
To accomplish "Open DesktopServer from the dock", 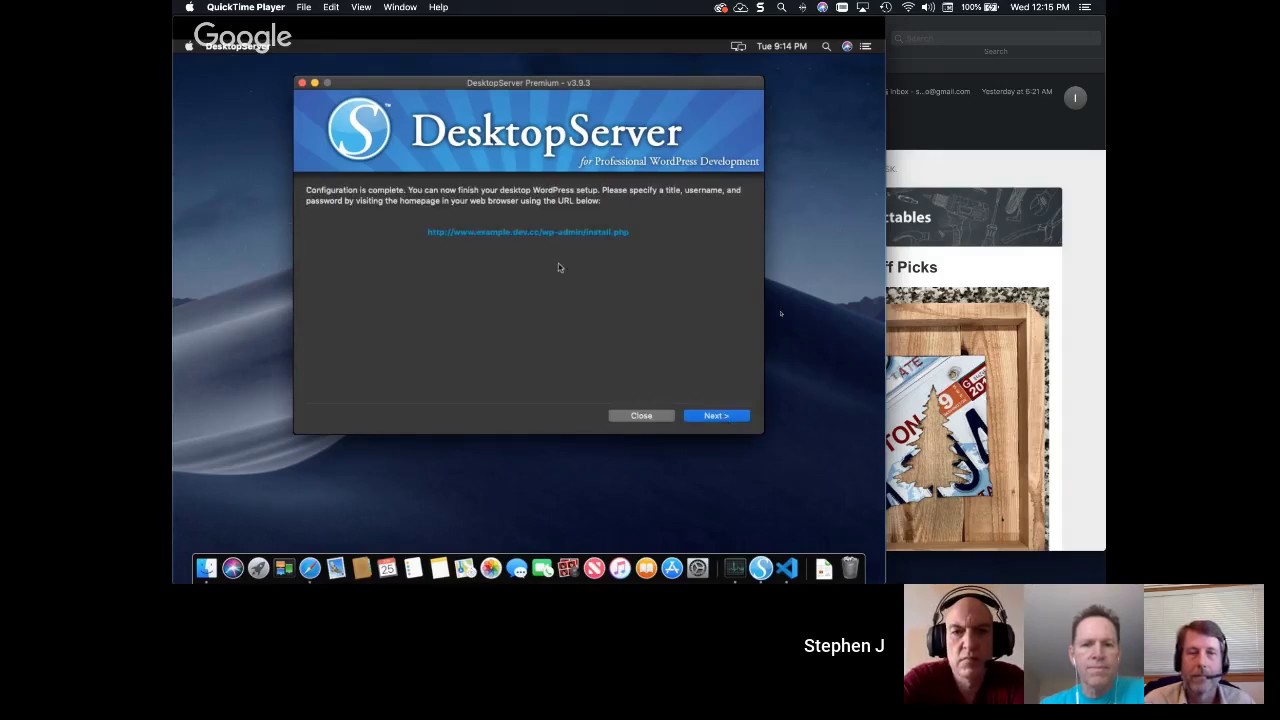I will [761, 569].
